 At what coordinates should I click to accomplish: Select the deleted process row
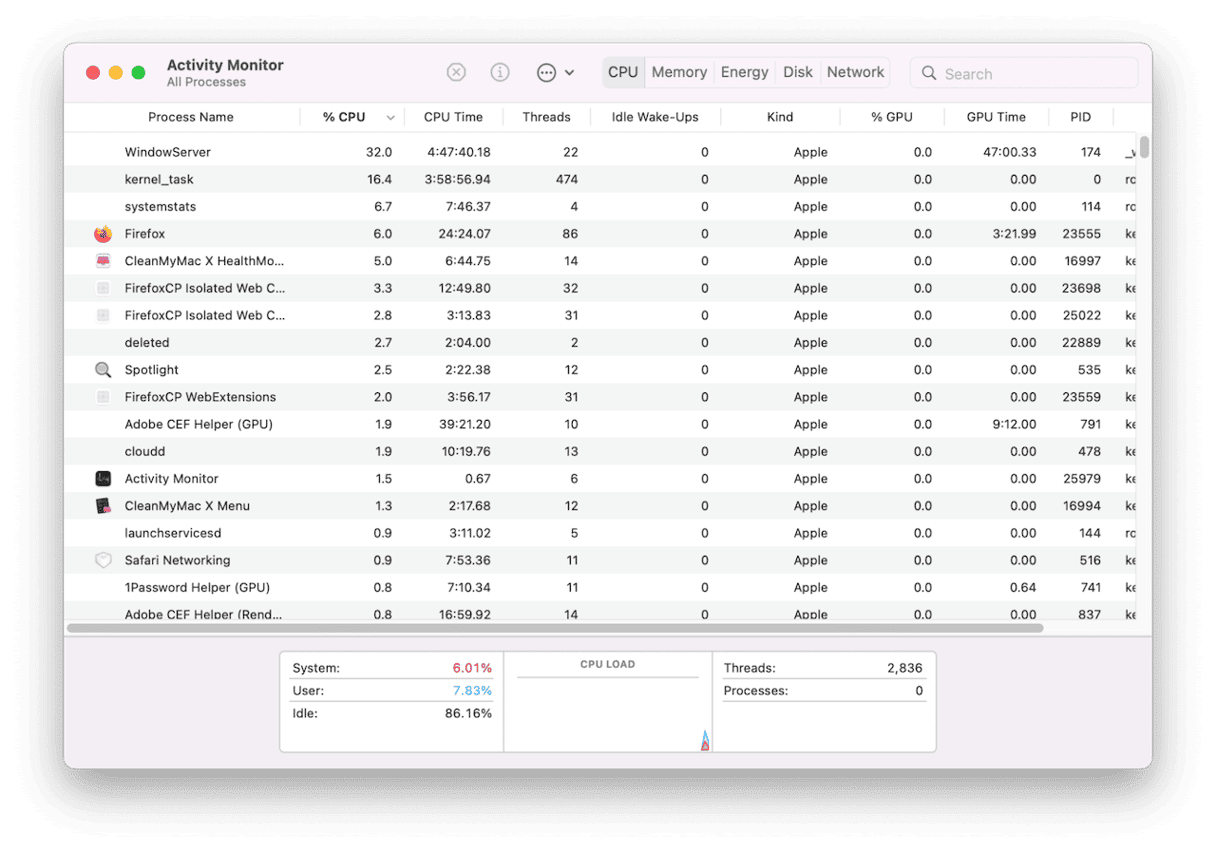point(602,343)
